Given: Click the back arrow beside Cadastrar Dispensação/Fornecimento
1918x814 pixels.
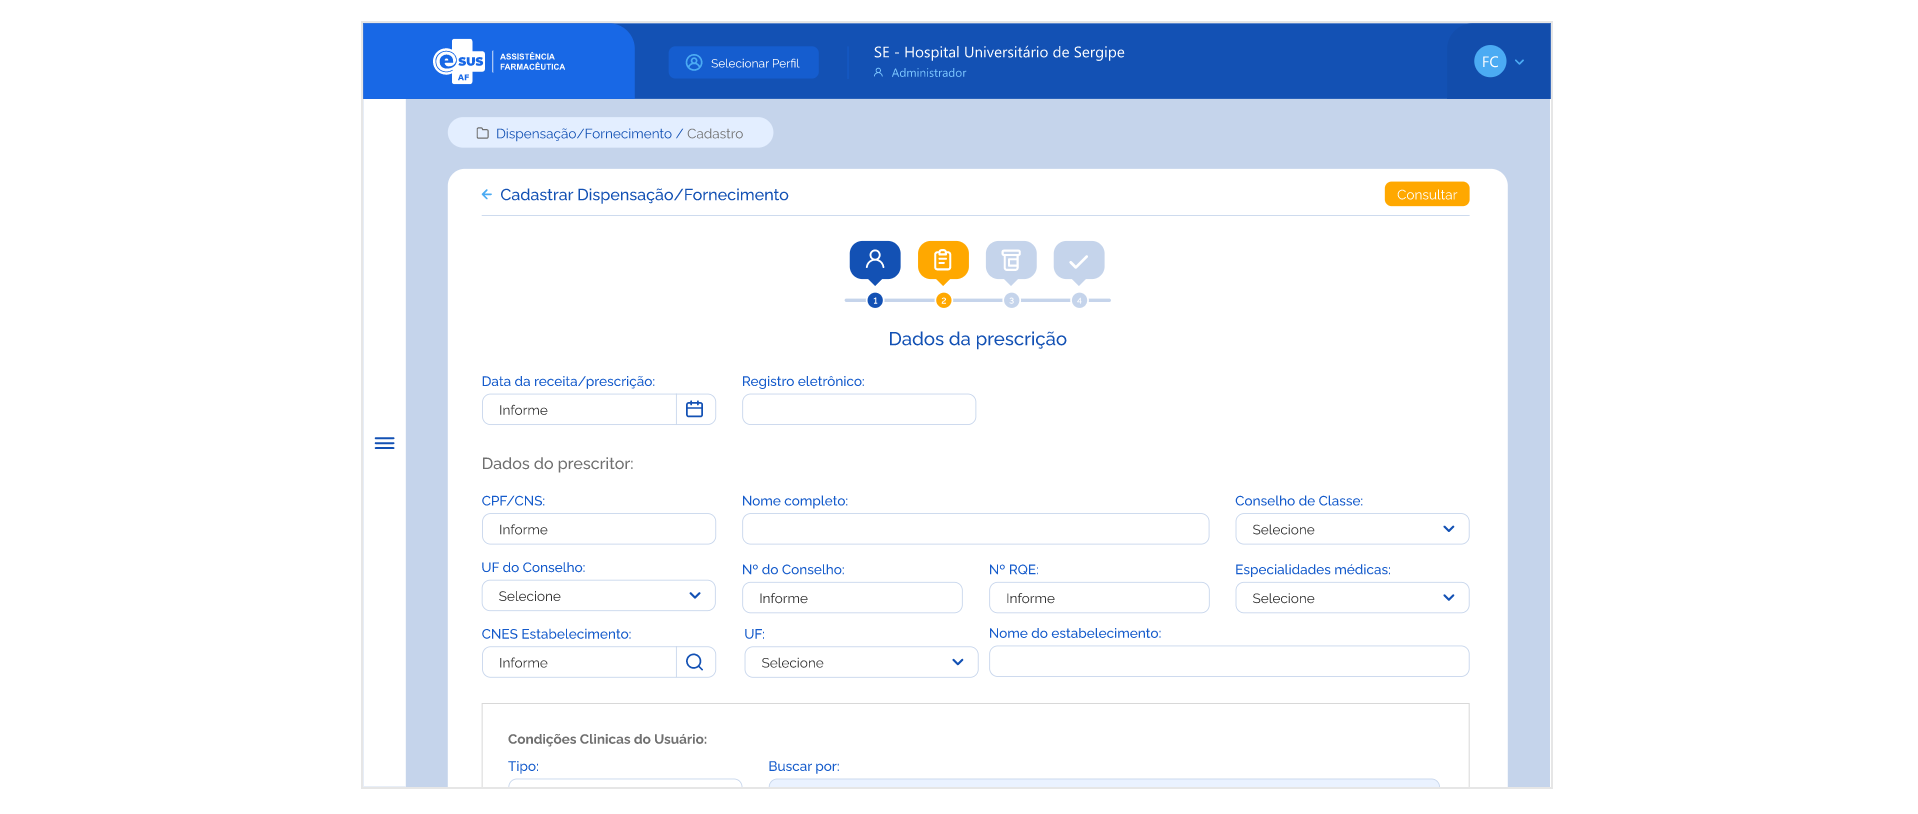Looking at the screenshot, I should pos(487,195).
